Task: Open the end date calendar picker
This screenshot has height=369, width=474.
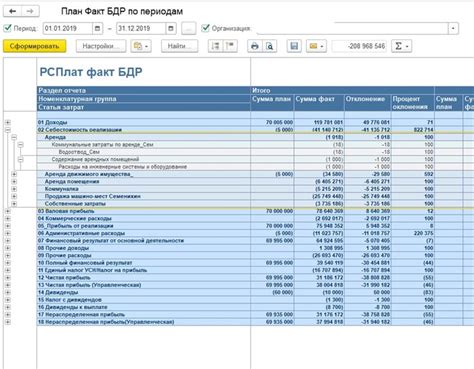Action: click(x=171, y=28)
